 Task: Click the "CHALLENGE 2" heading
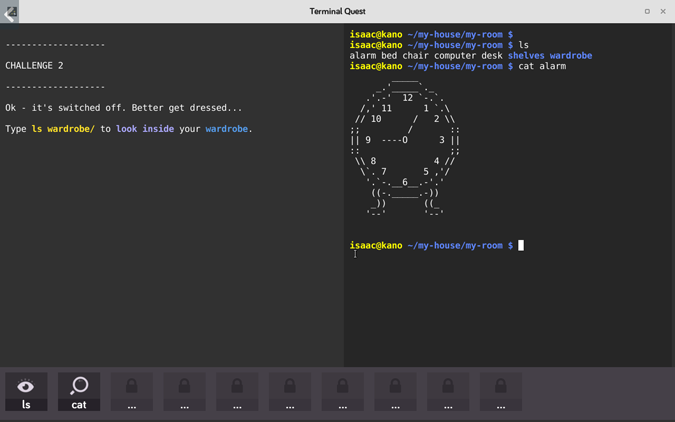coord(34,66)
